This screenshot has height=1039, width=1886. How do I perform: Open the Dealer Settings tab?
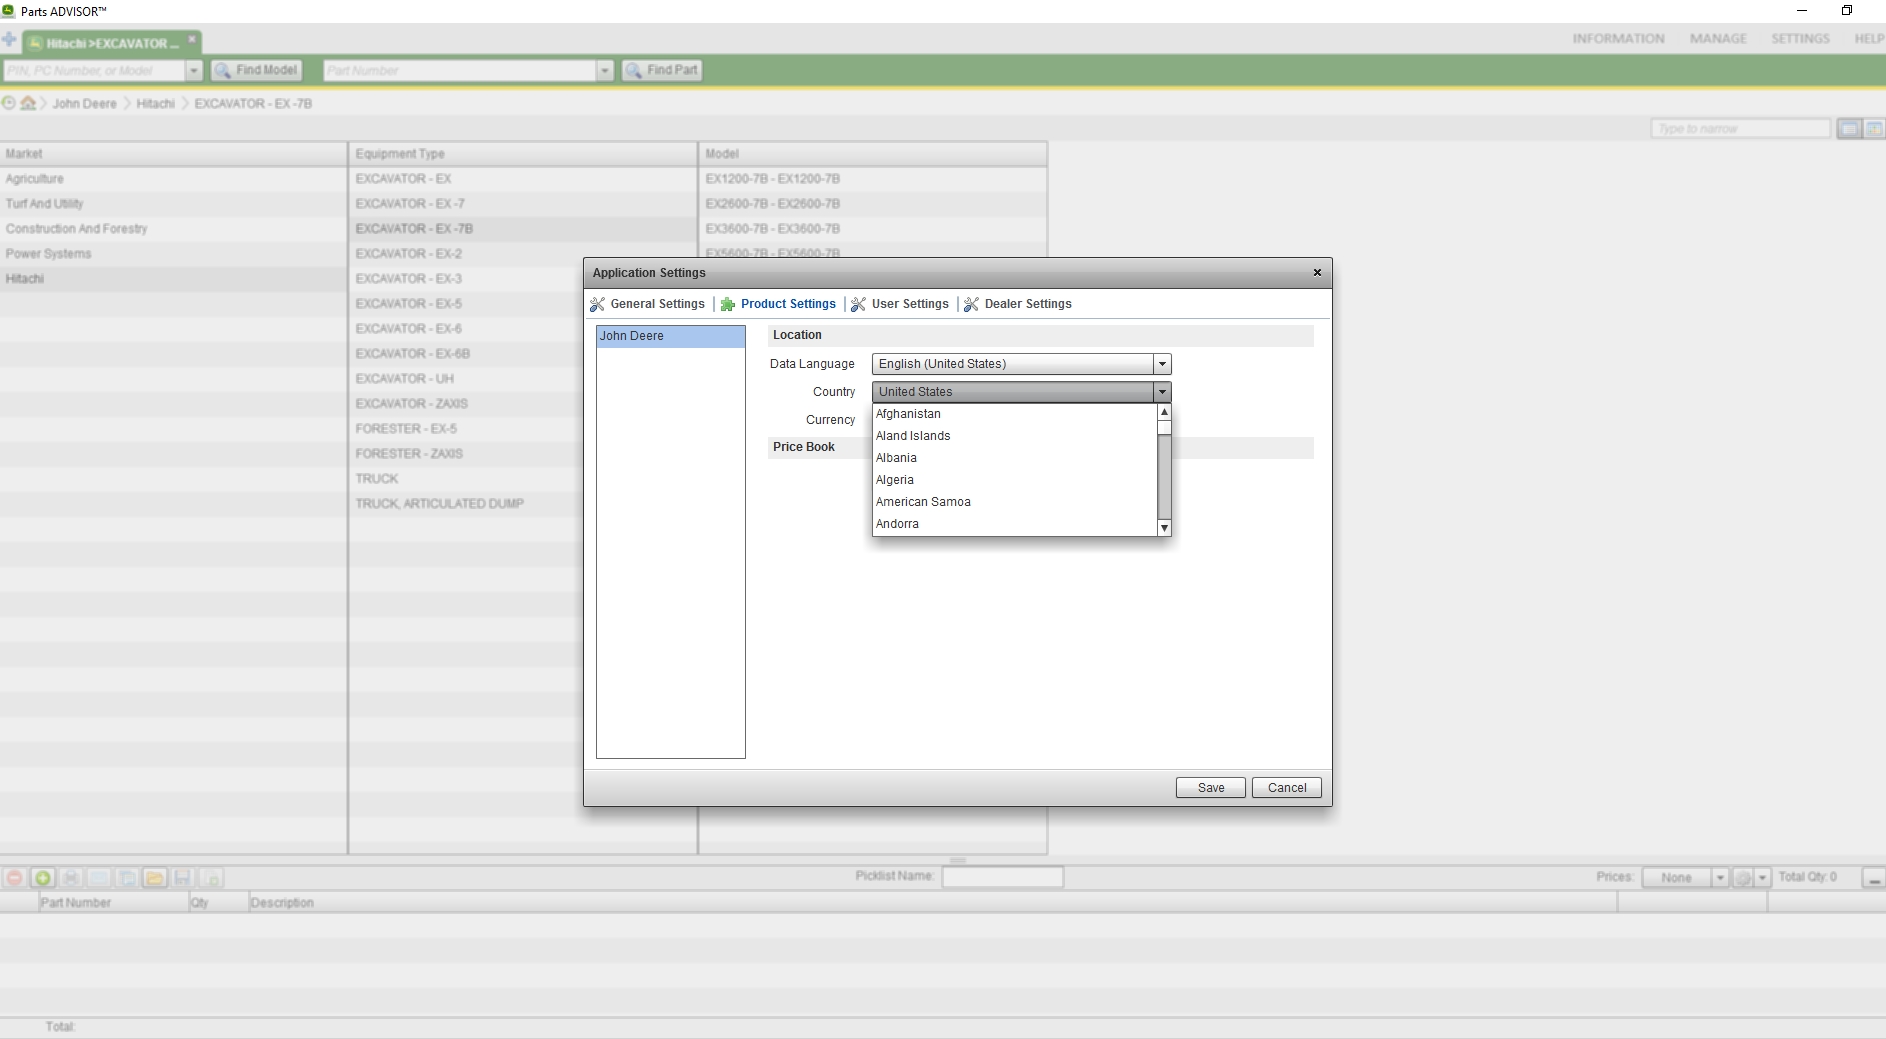[1027, 304]
